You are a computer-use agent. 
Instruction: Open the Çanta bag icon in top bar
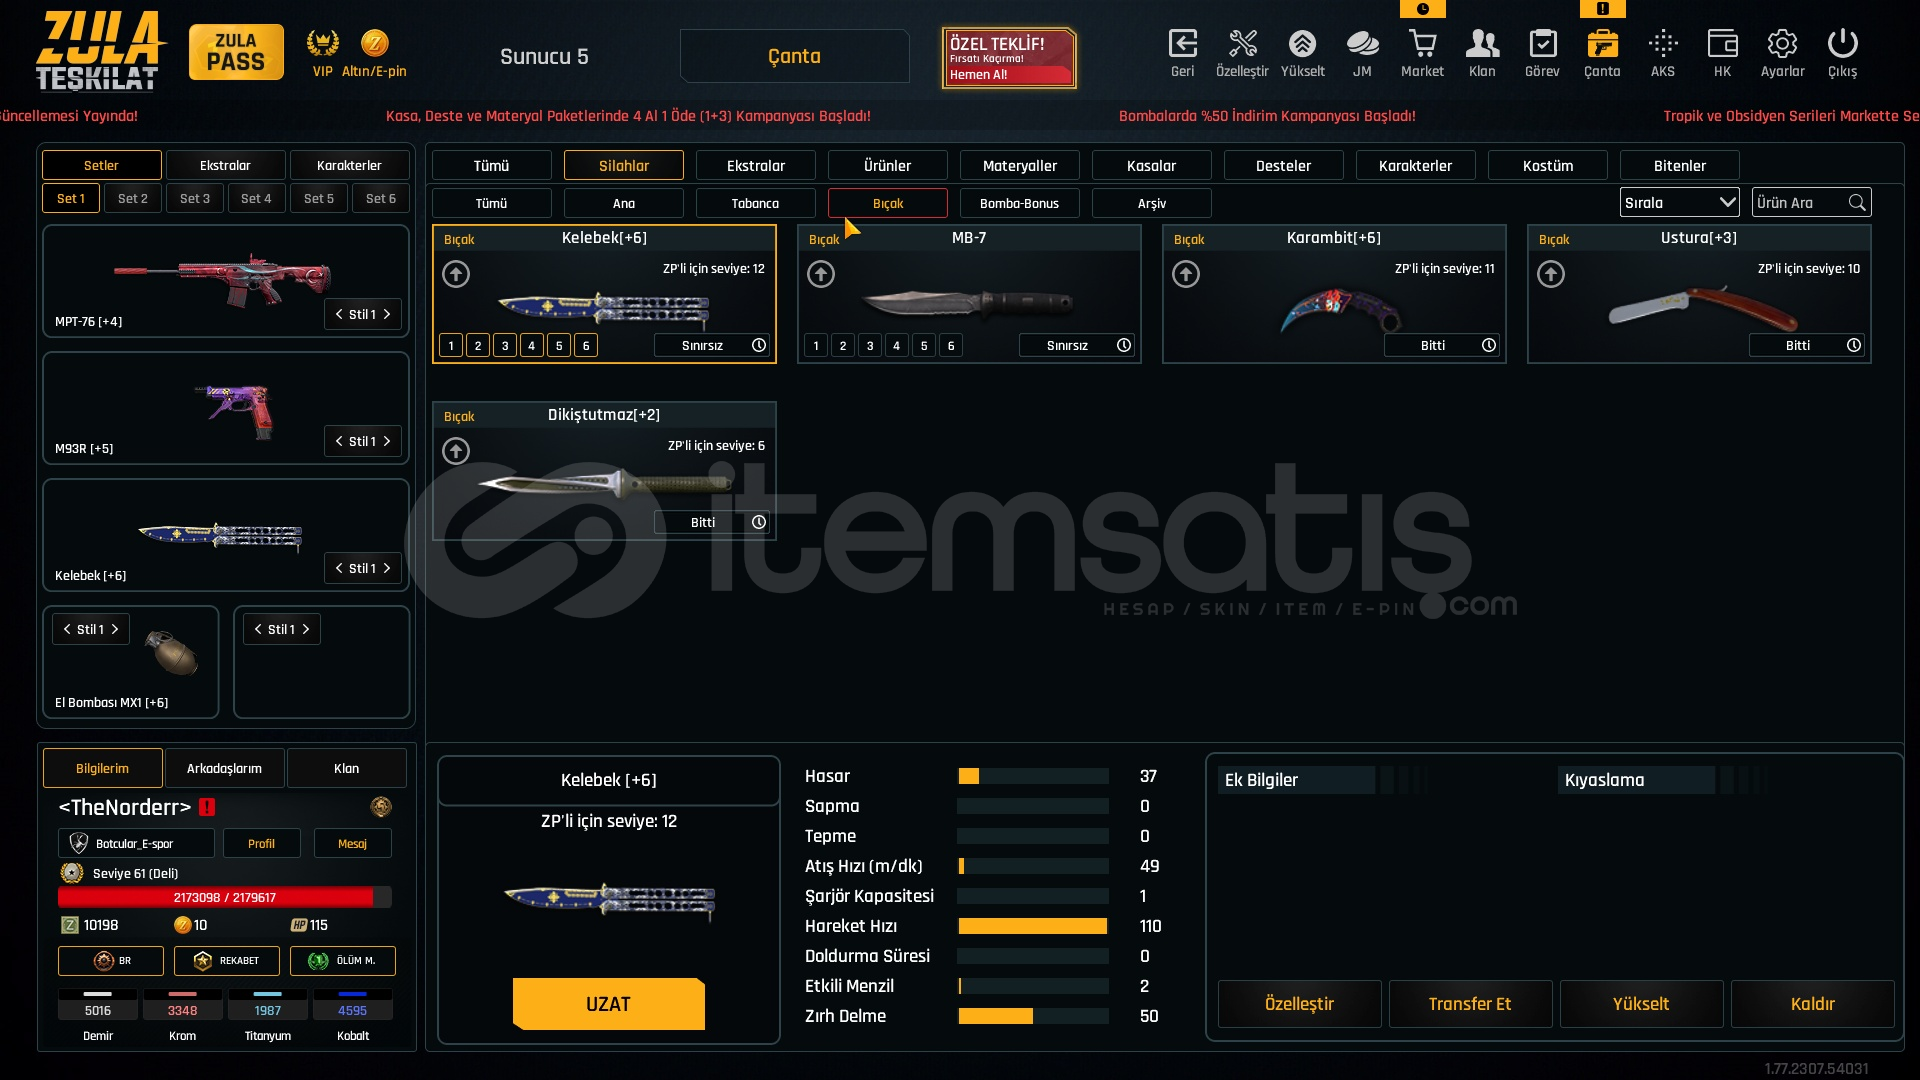pyautogui.click(x=1602, y=44)
